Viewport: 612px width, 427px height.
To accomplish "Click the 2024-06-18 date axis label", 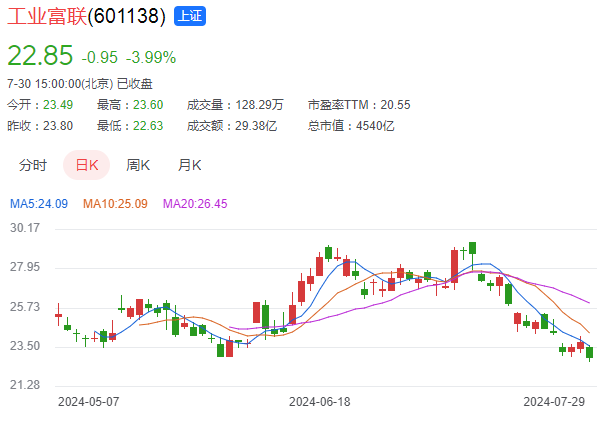I will click(320, 402).
